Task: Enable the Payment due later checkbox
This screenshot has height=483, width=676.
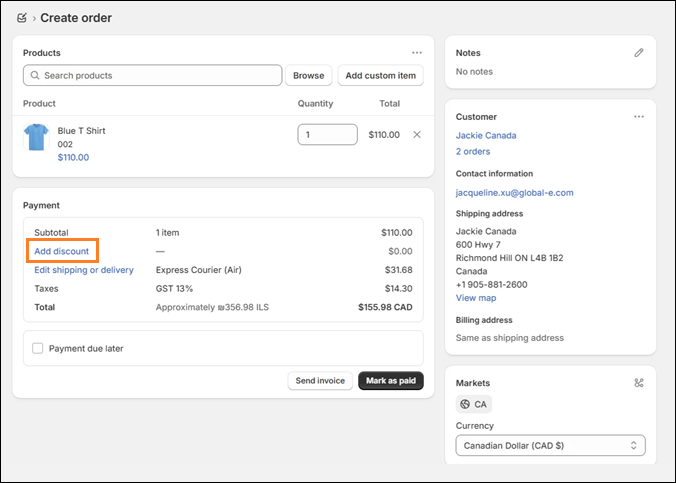Action: [38, 348]
